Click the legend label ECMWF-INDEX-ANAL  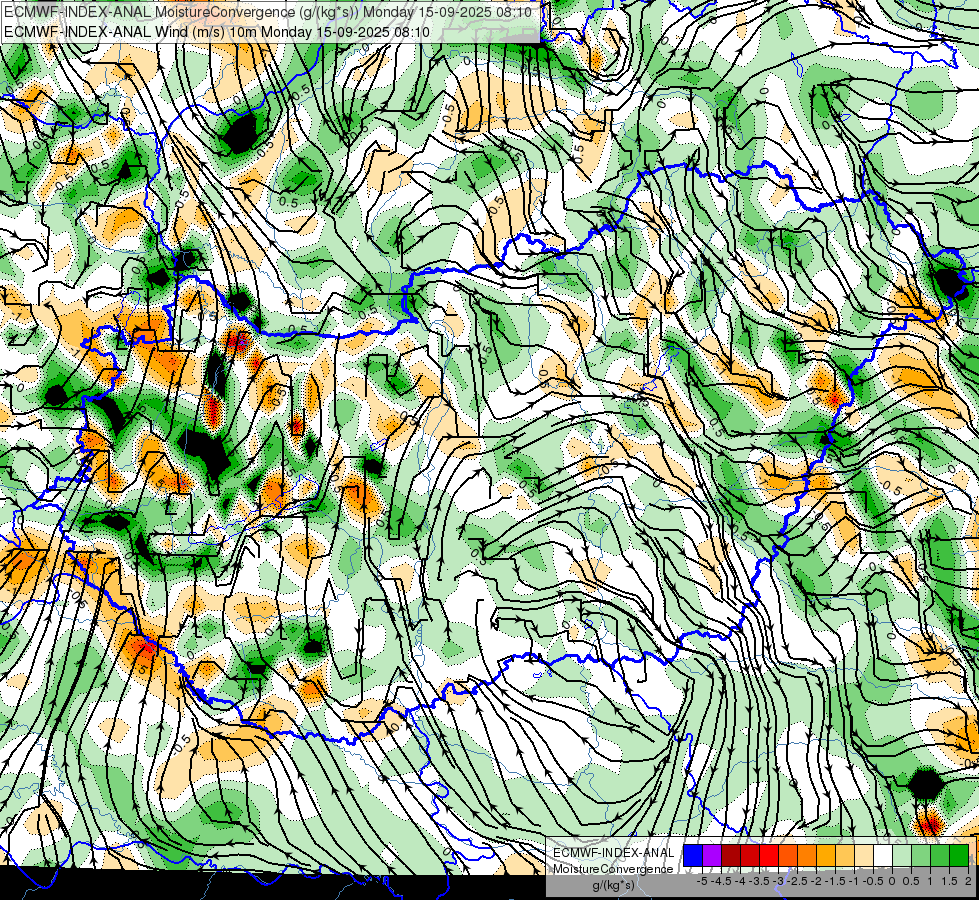click(614, 853)
